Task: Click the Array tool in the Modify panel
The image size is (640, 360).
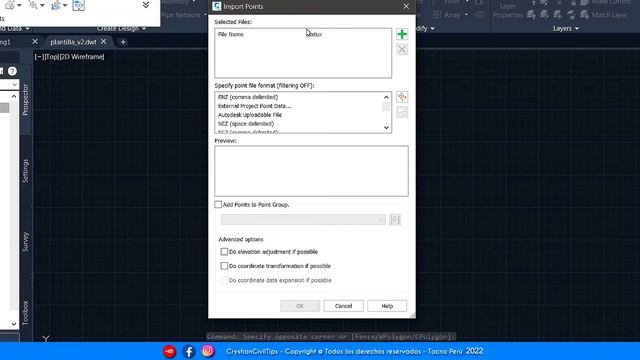Action: coord(447,15)
